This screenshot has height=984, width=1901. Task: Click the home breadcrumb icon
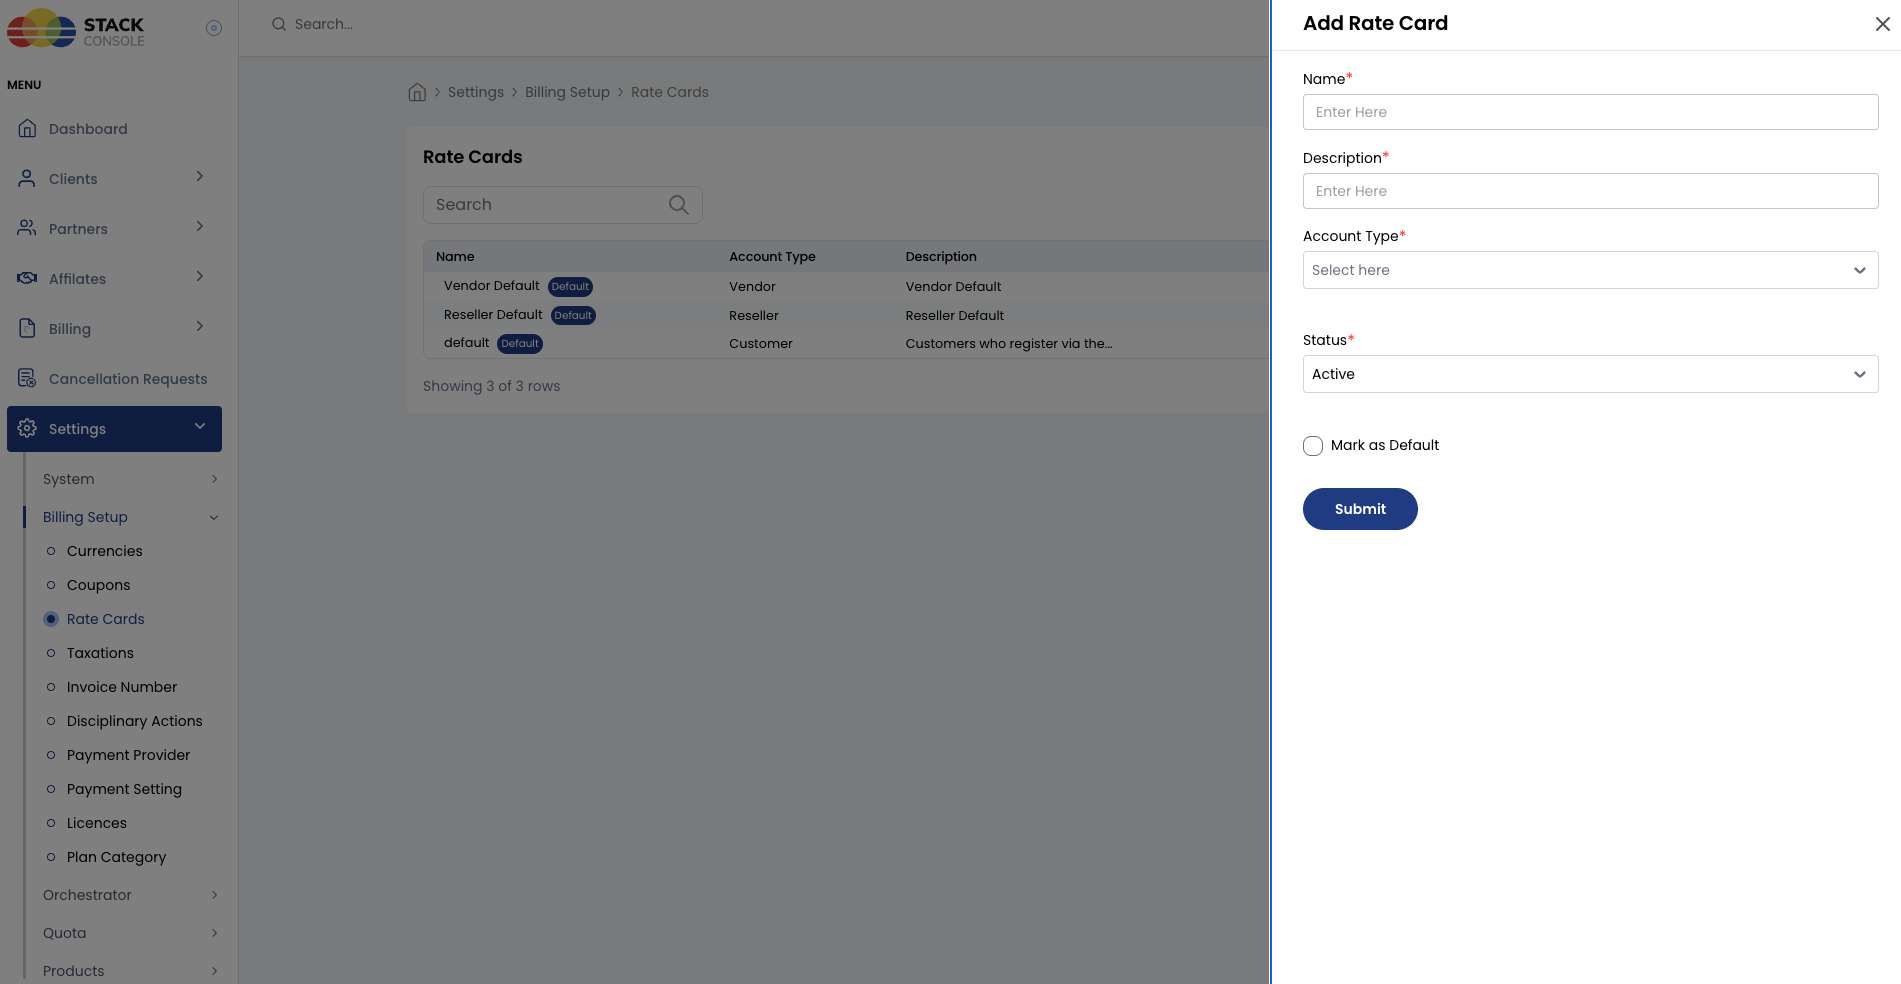[x=417, y=92]
